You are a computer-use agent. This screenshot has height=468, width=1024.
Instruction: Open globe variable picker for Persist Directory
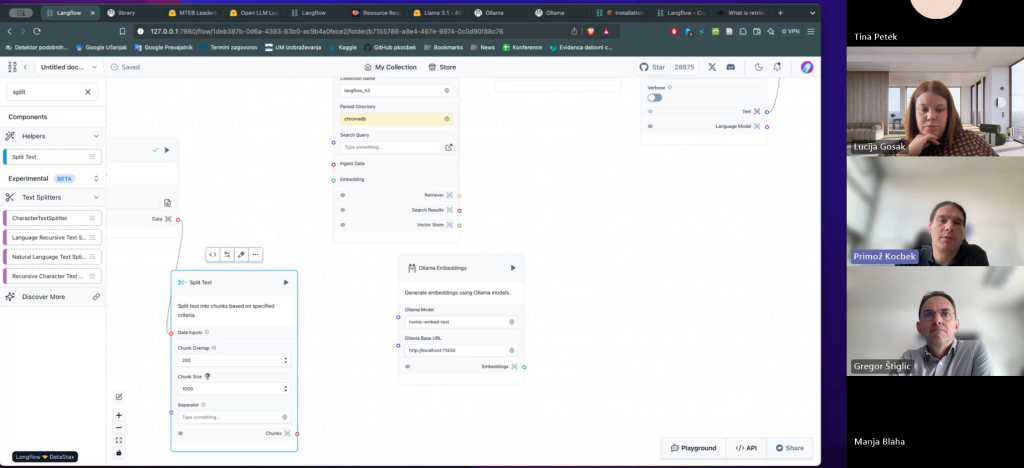point(447,119)
